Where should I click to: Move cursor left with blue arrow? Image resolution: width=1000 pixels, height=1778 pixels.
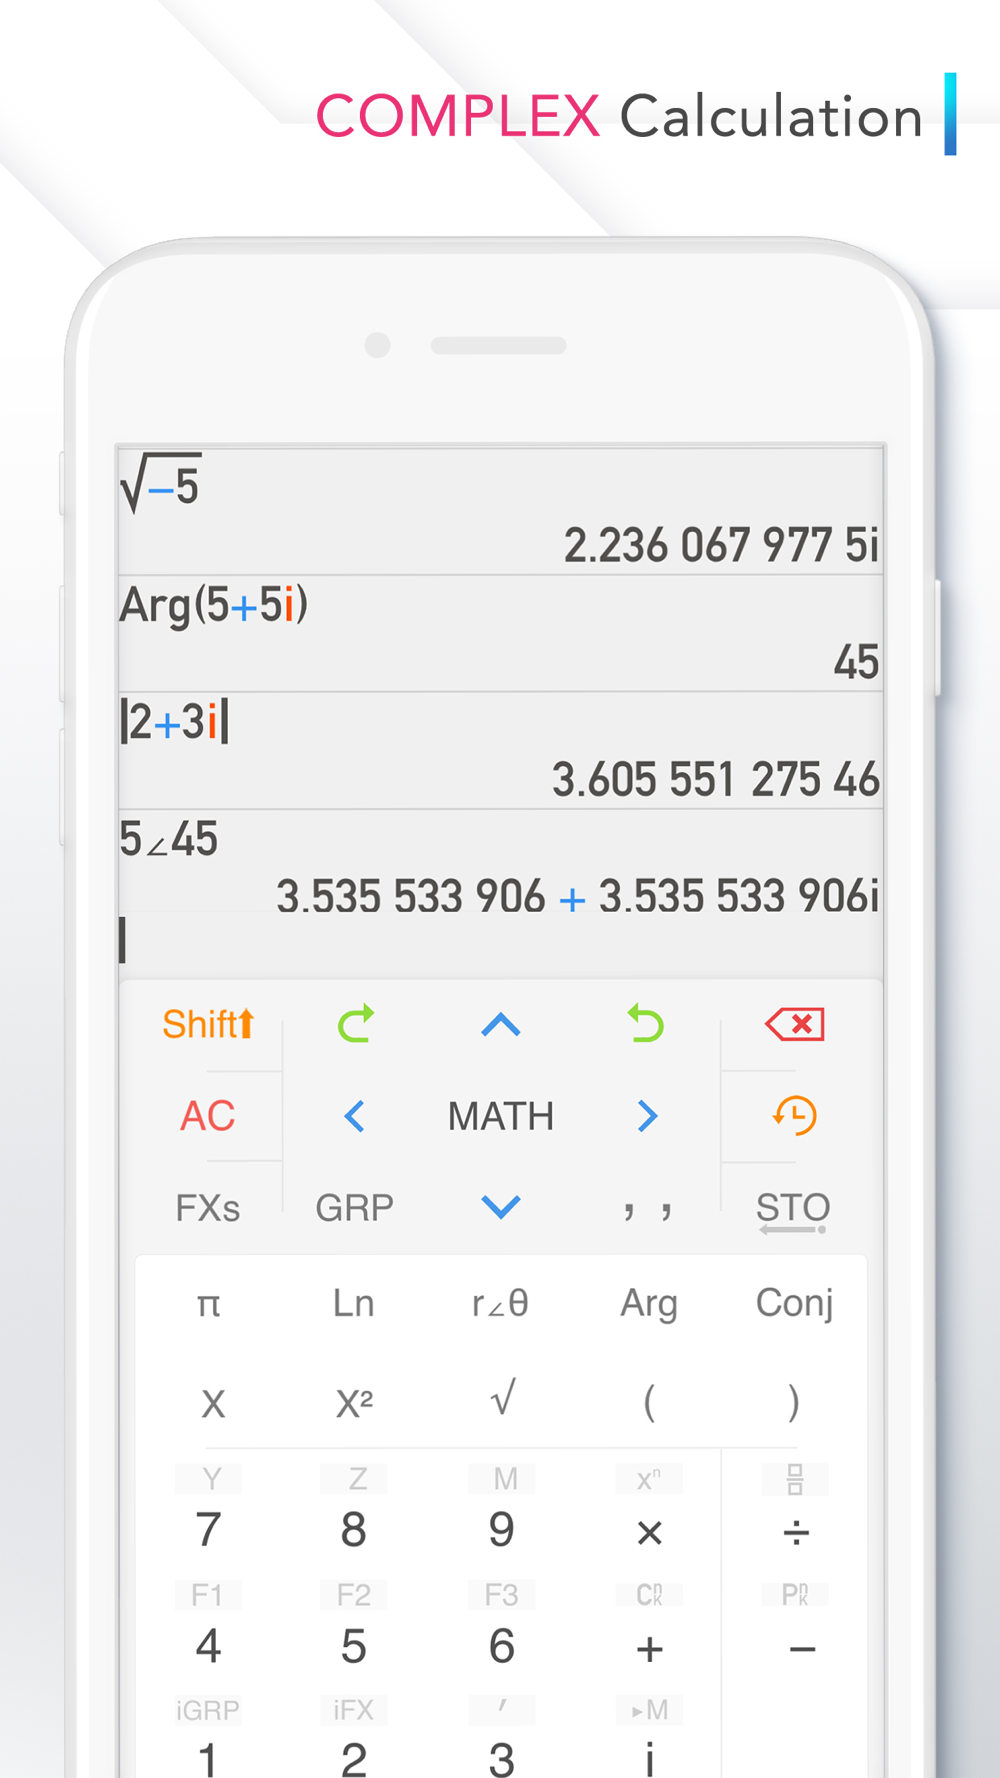(354, 1116)
